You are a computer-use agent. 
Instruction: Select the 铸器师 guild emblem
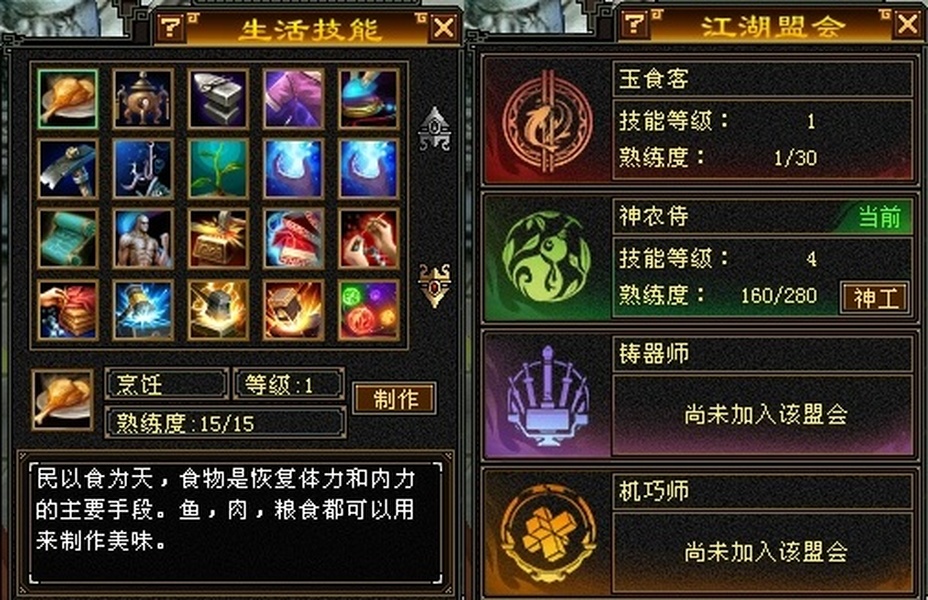coord(547,396)
